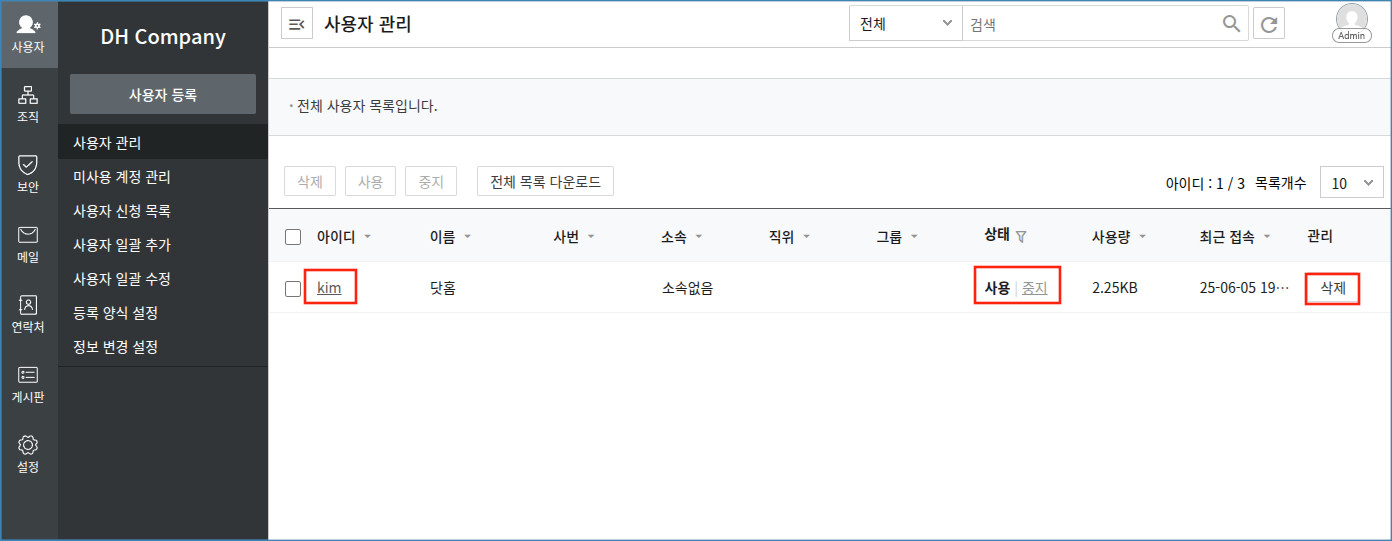Click the refresh icon beside search
The image size is (1392, 541).
pyautogui.click(x=1269, y=24)
